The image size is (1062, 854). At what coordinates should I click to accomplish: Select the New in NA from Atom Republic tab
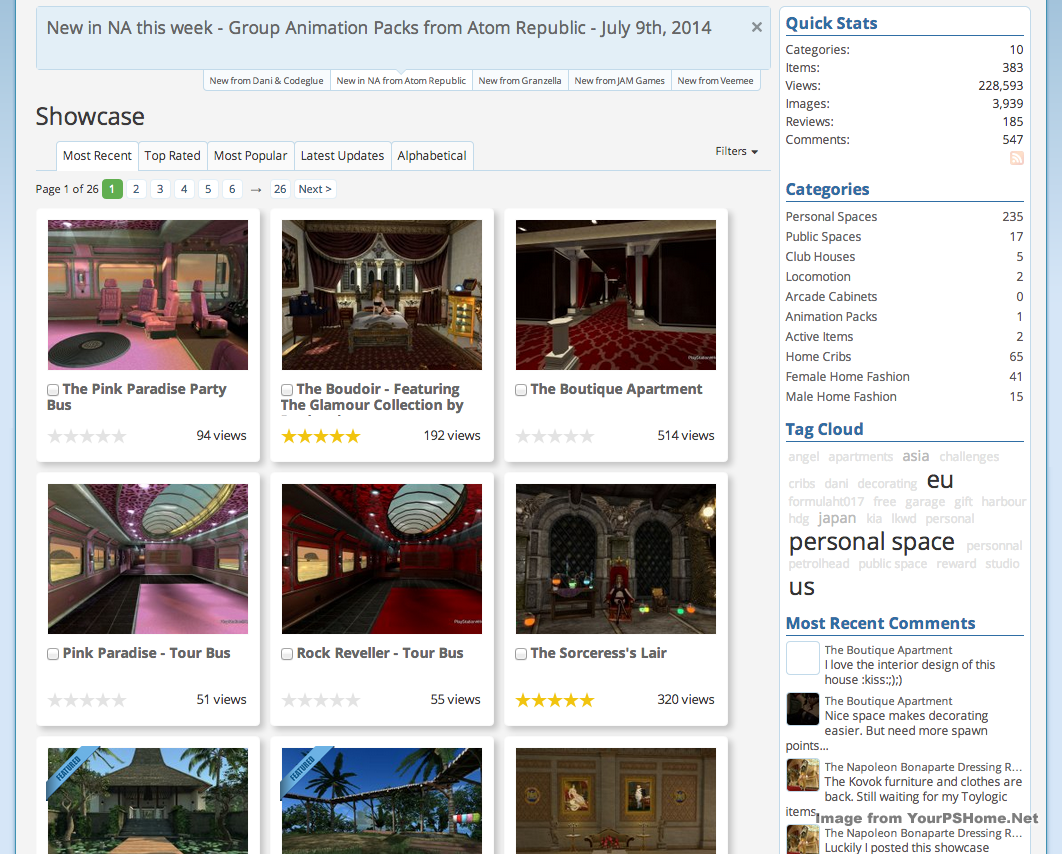401,81
